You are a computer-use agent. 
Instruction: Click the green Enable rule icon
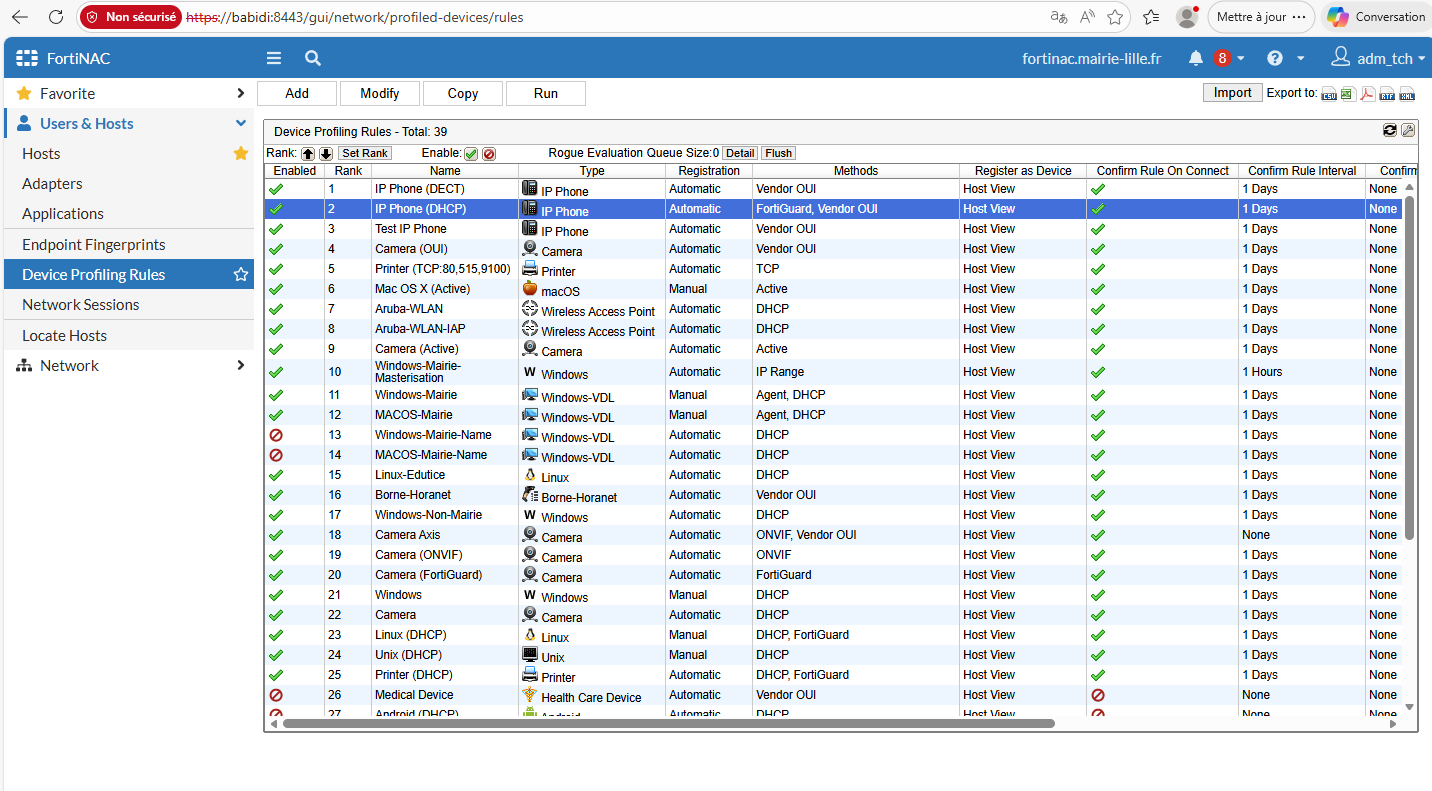point(471,154)
